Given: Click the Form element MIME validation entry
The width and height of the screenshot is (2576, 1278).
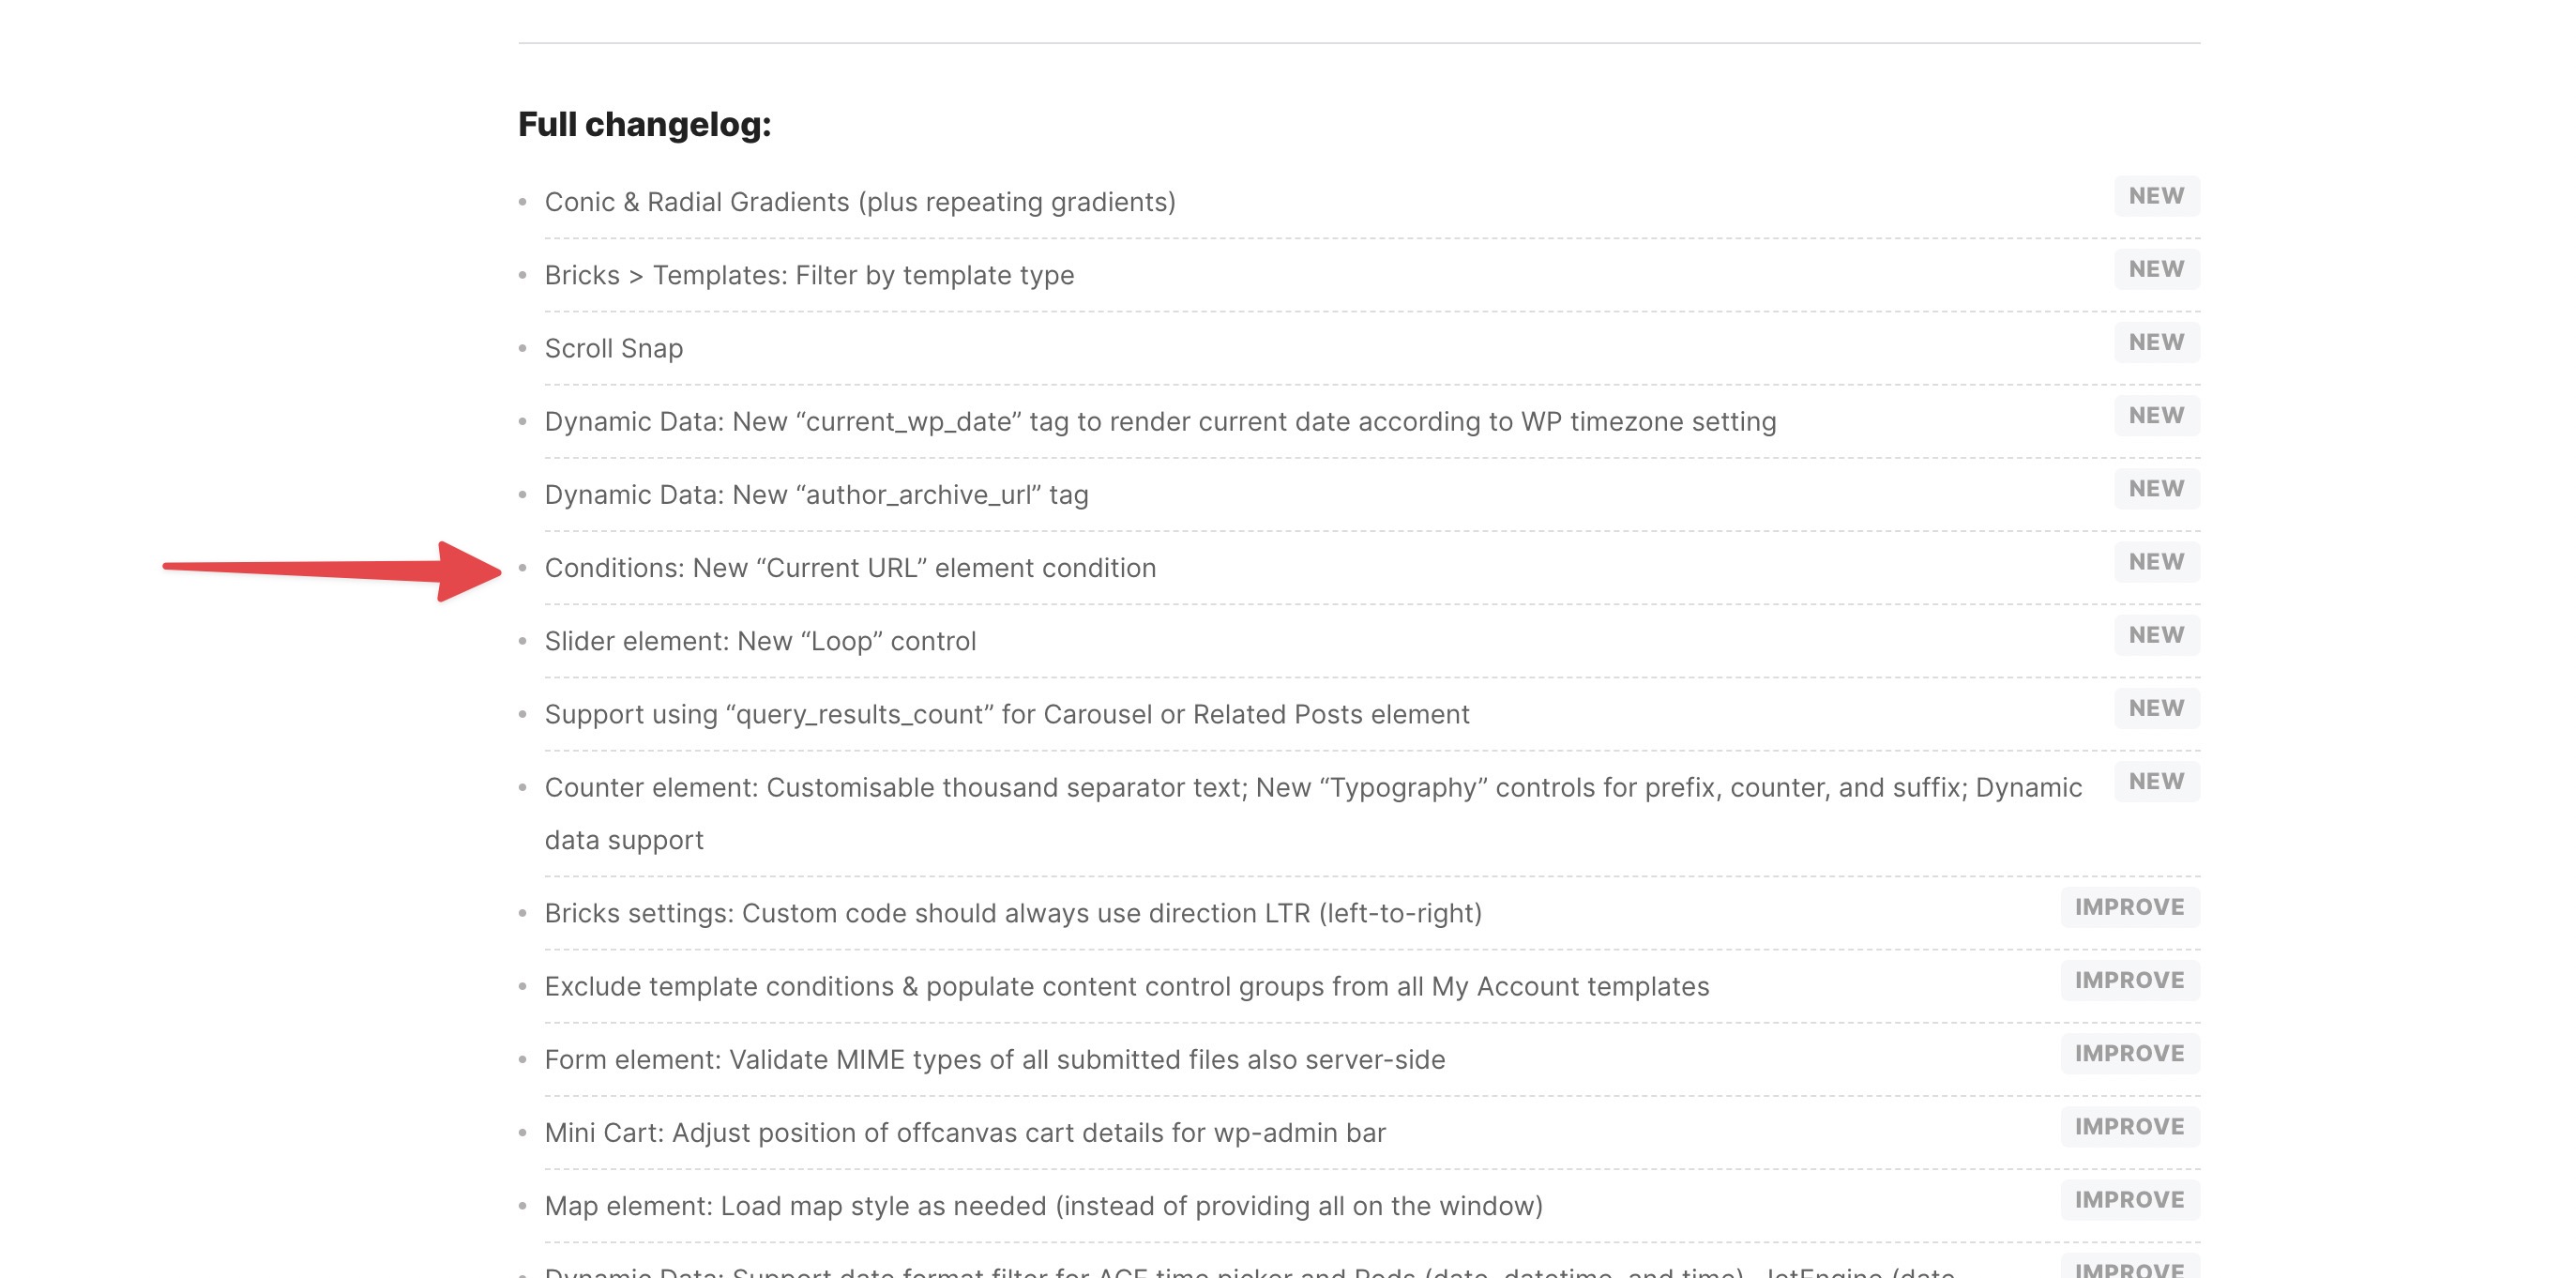Looking at the screenshot, I should click(995, 1059).
